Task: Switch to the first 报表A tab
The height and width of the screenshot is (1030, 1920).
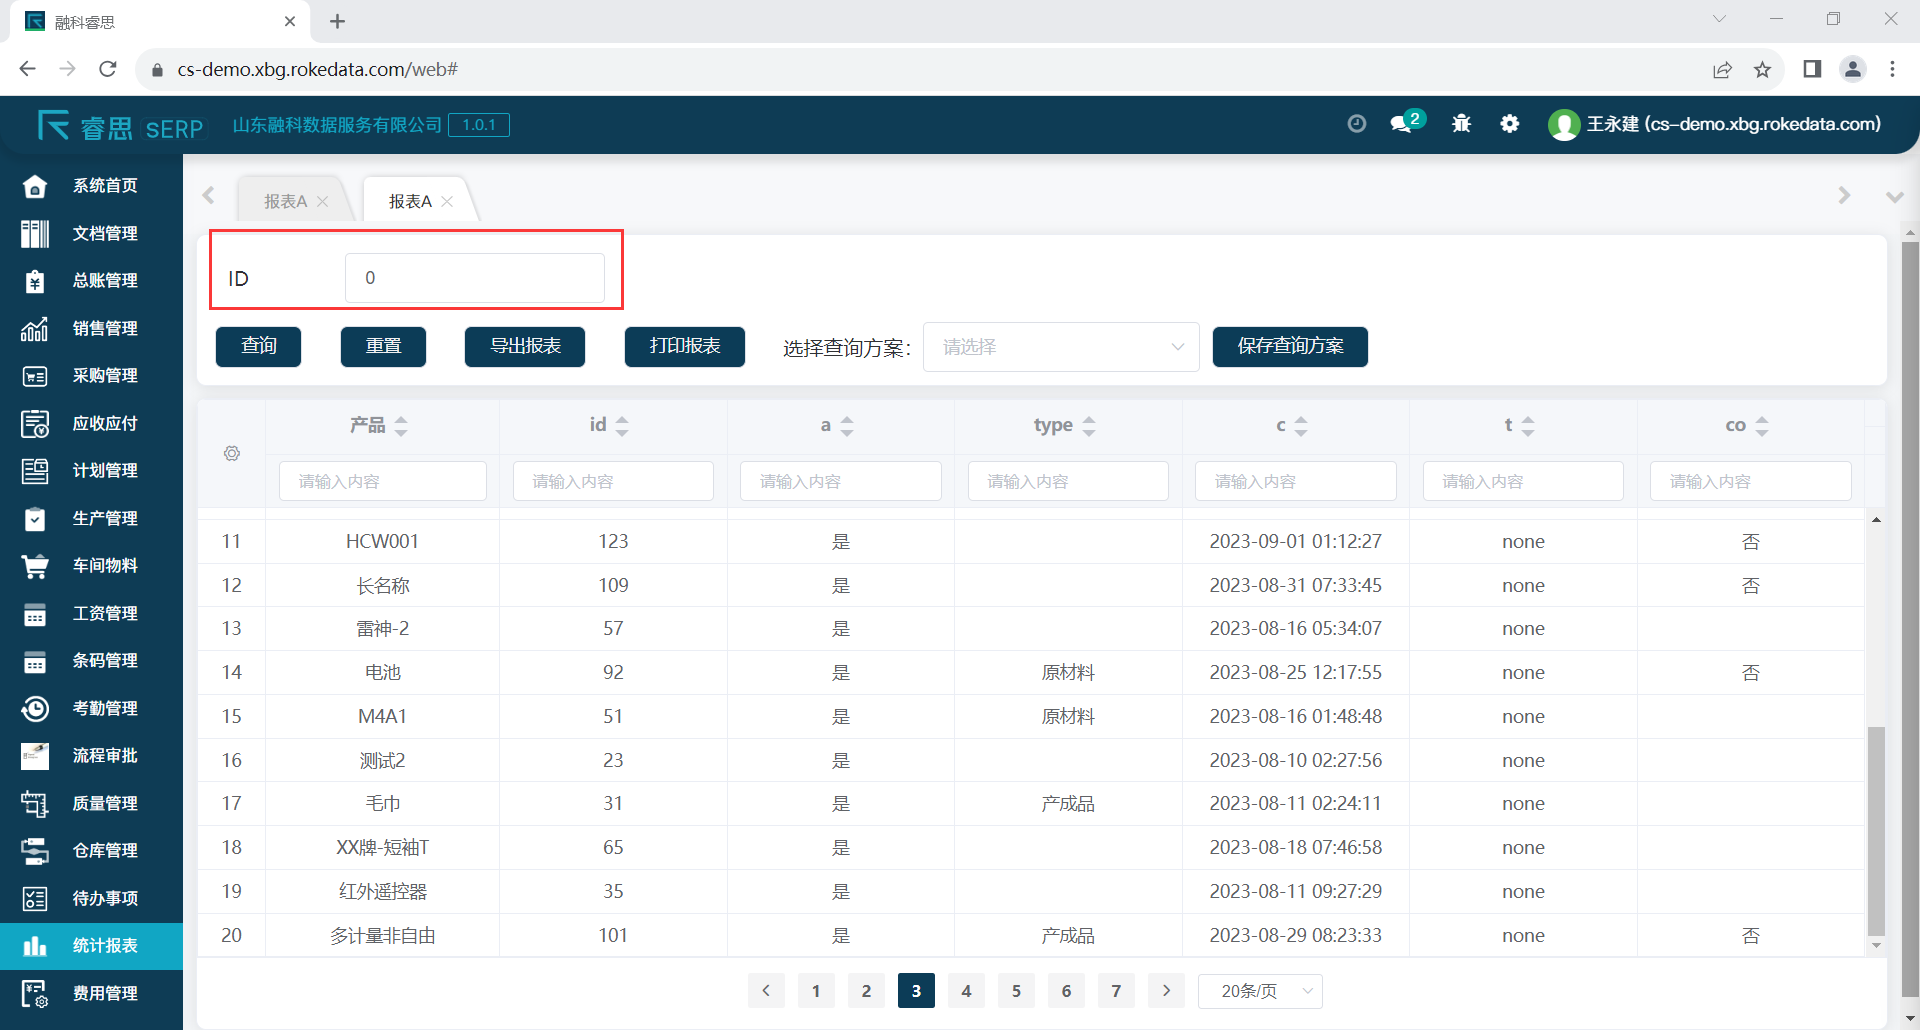Action: [x=285, y=201]
